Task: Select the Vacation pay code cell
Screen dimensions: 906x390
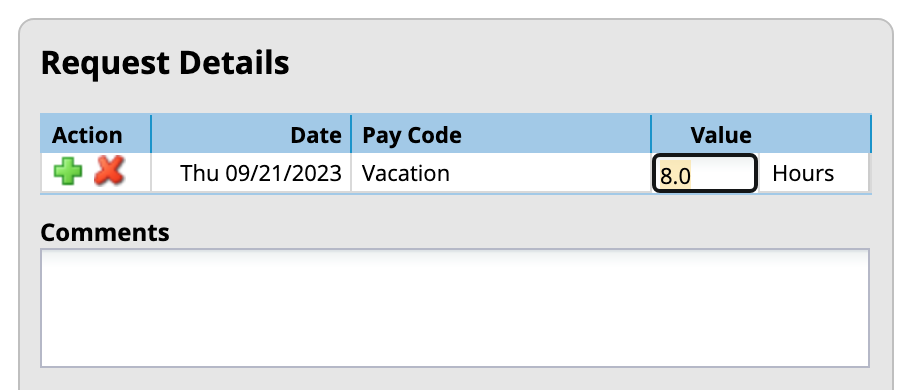Action: tap(406, 173)
